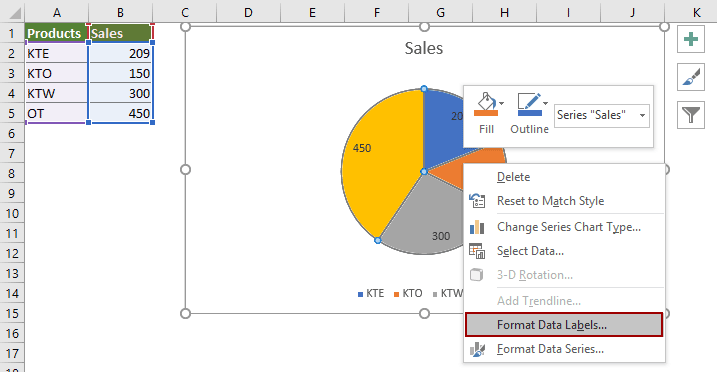Select cell with value 300 in column B
This screenshot has width=717, height=372.
pyautogui.click(x=120, y=94)
